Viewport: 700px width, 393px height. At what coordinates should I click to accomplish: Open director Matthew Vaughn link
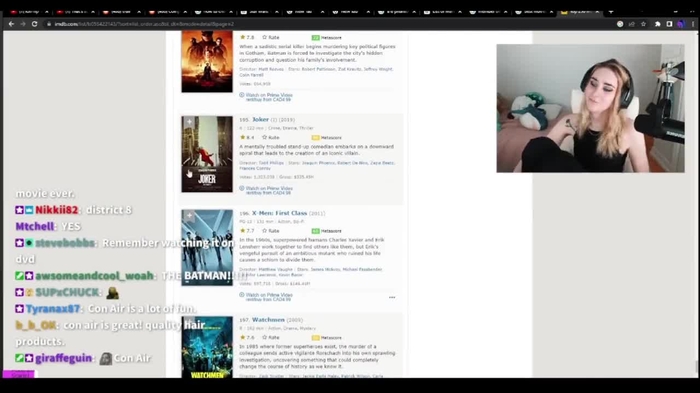coord(275,270)
